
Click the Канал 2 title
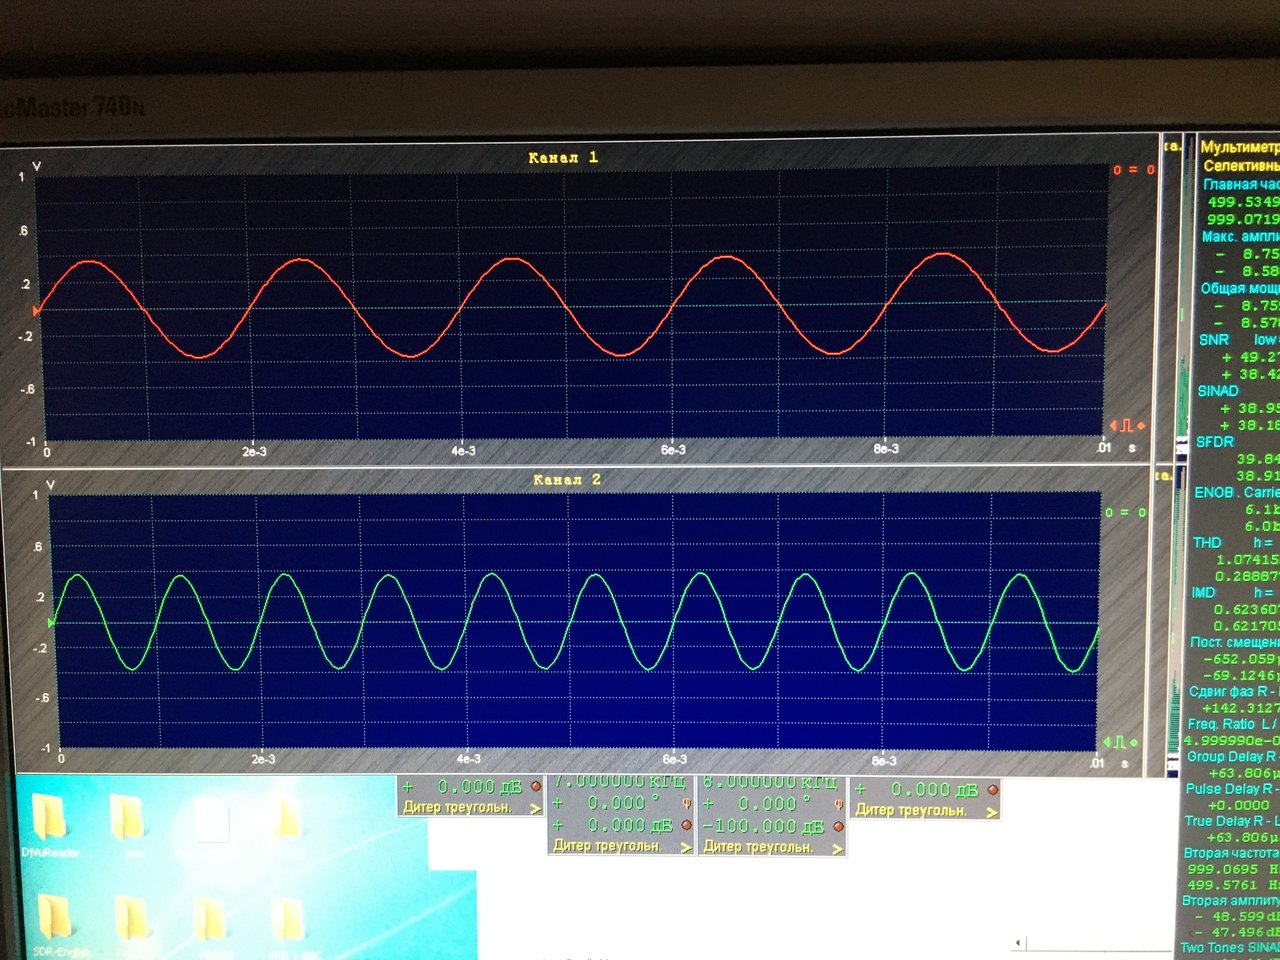coord(567,480)
